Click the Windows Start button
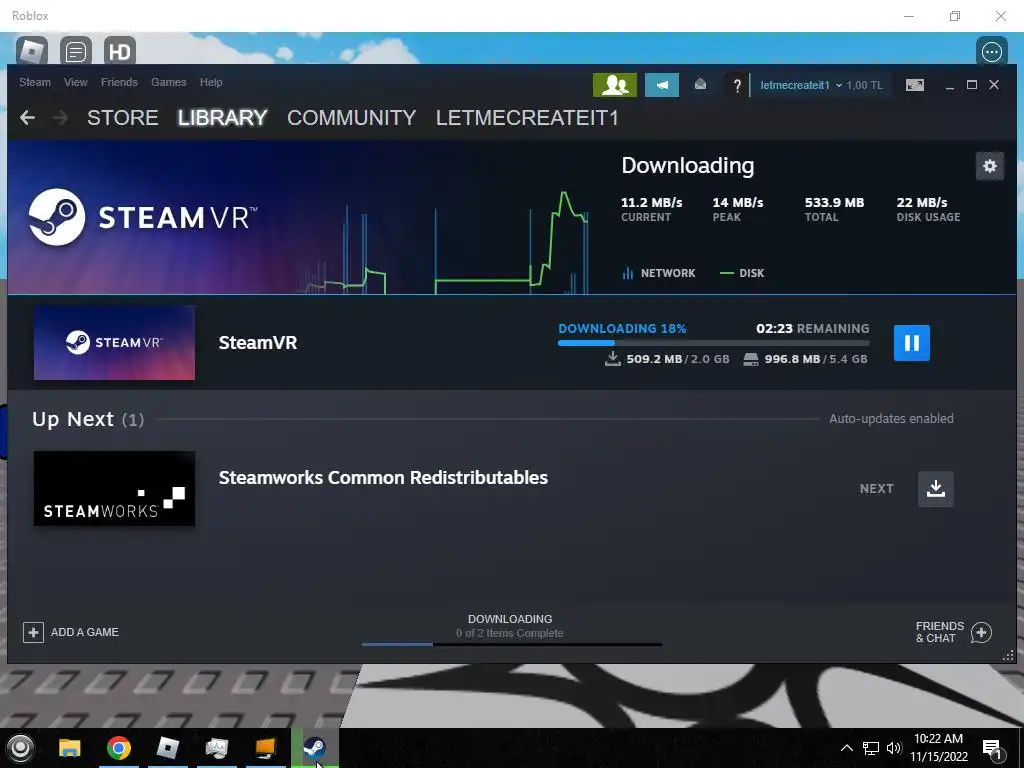The image size is (1024, 768). tap(20, 748)
